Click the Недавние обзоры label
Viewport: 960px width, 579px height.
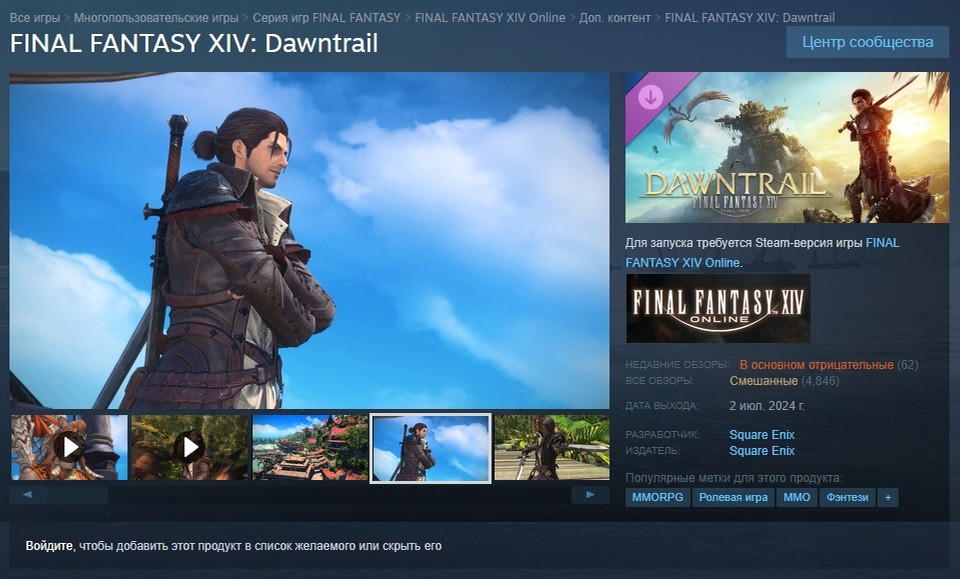coord(677,365)
